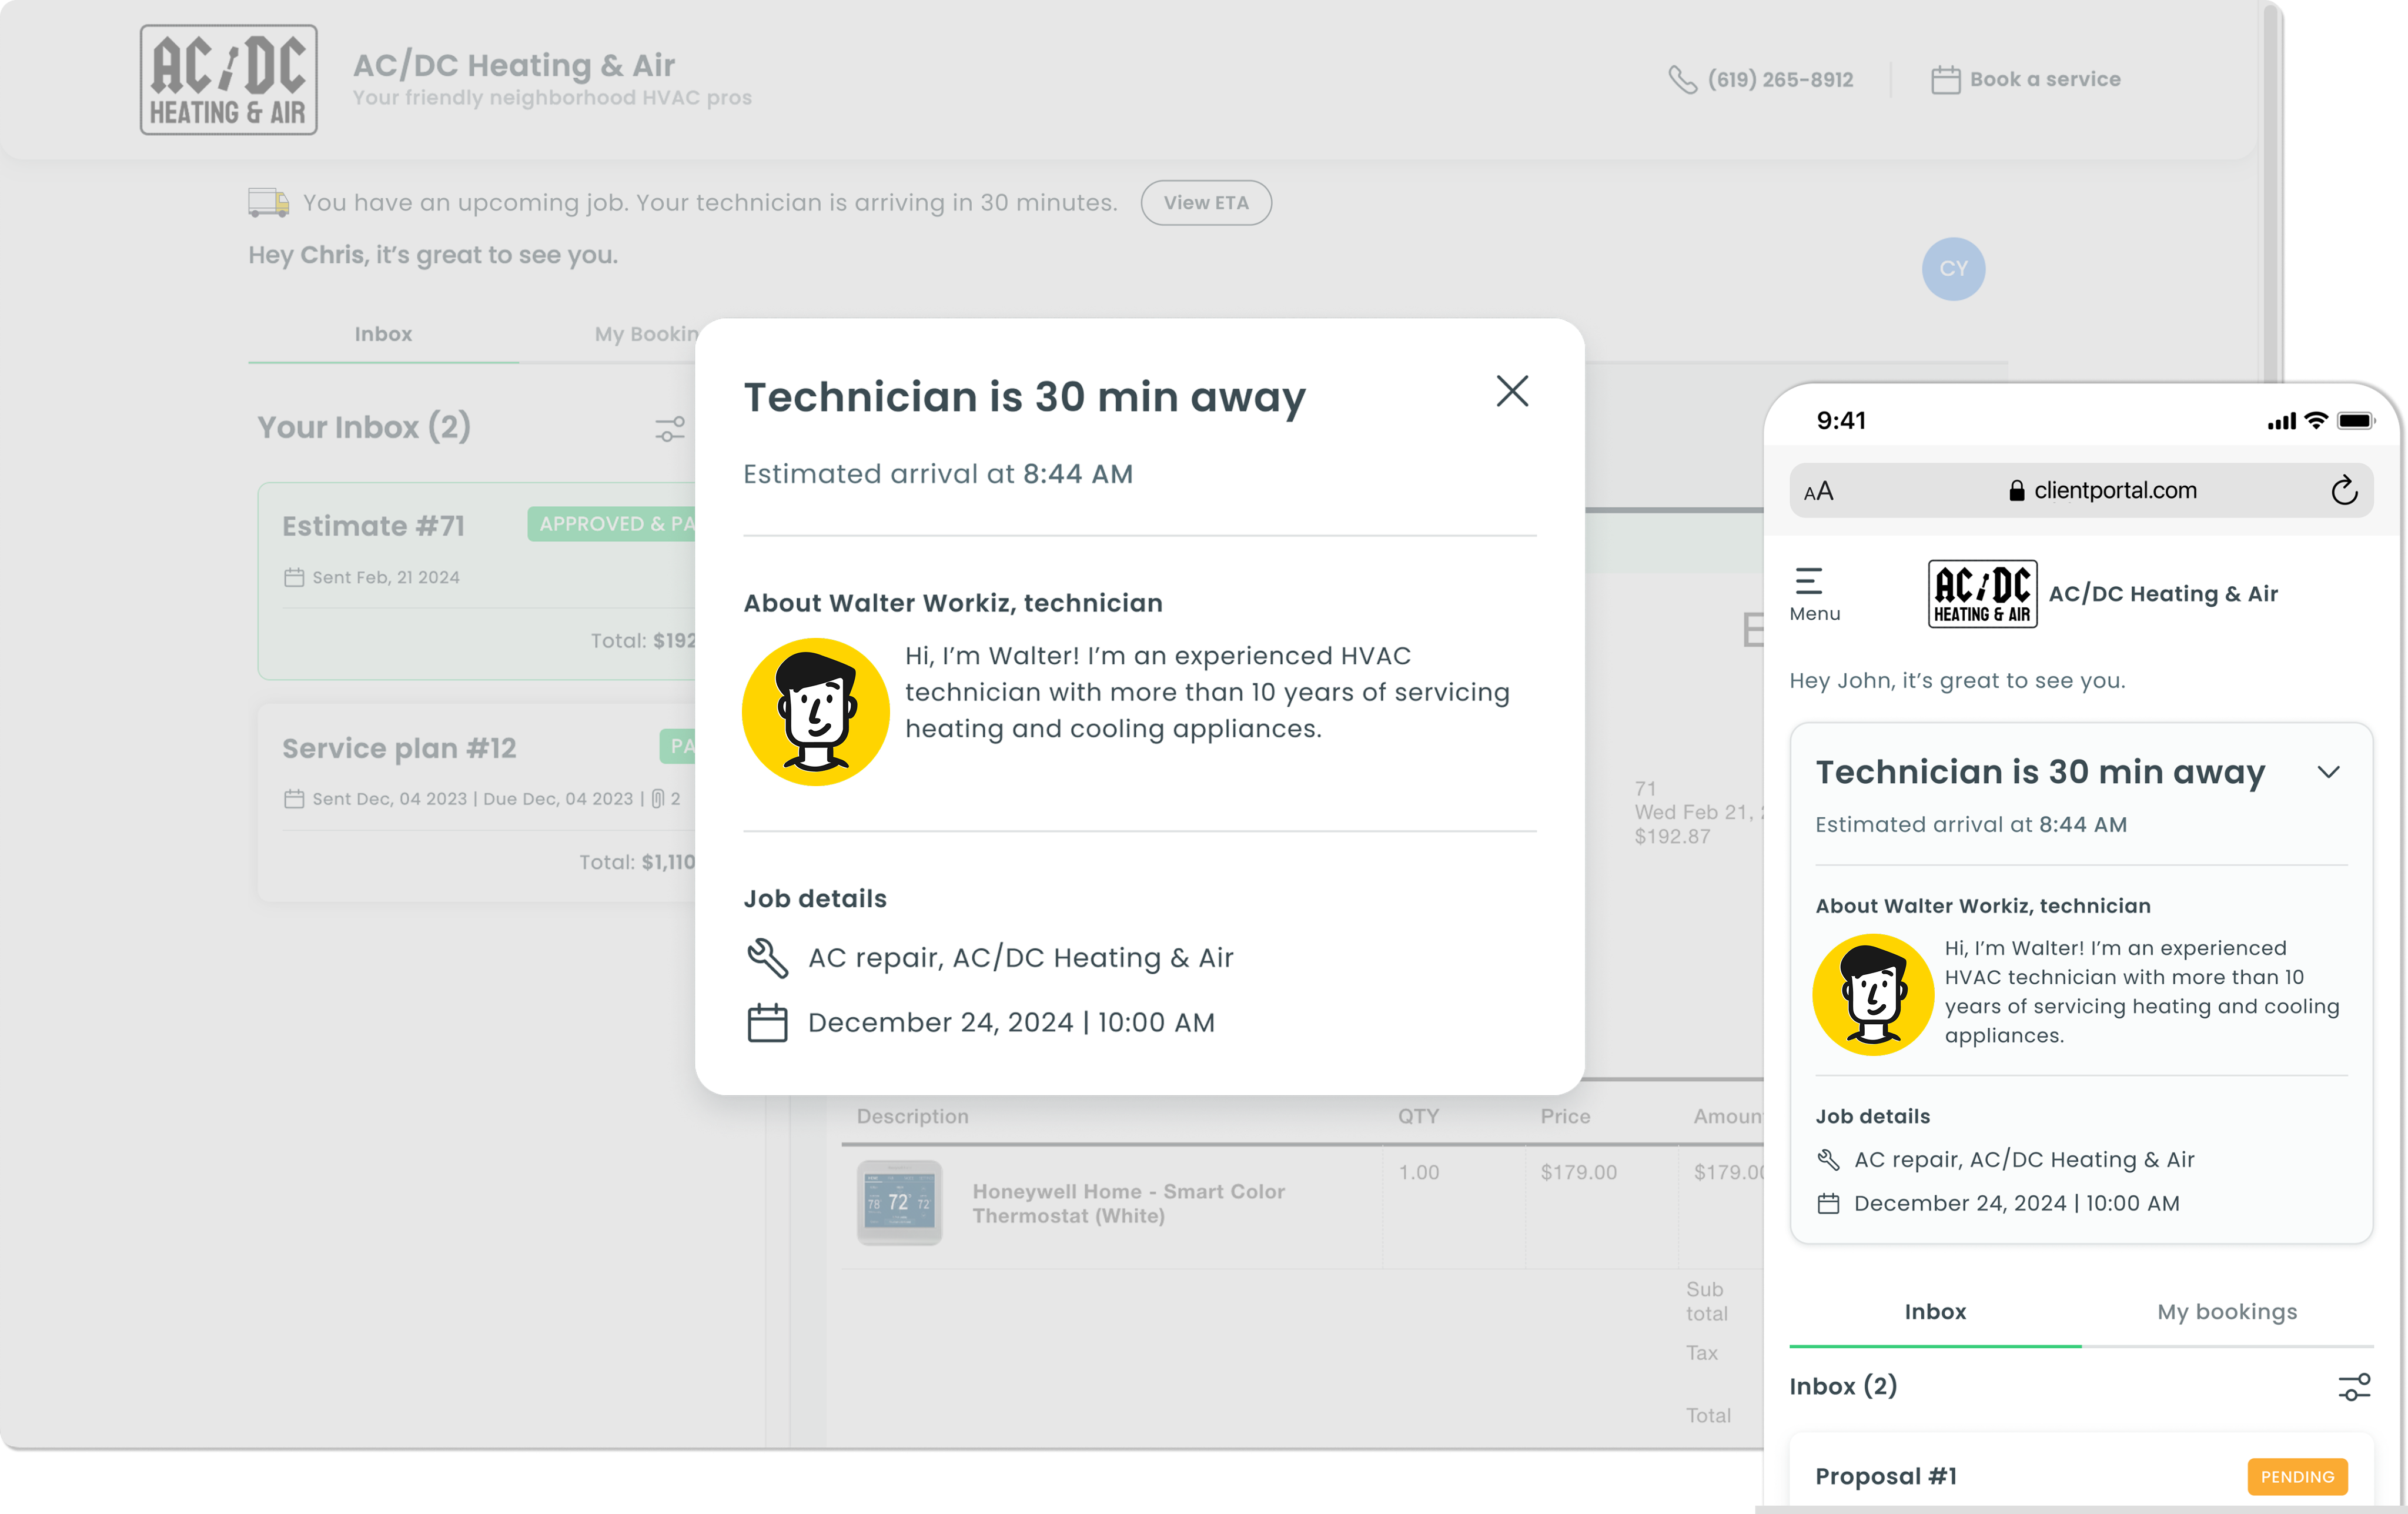Click Walter's avatar in the mobile card
Image resolution: width=2408 pixels, height=1514 pixels.
(1873, 995)
